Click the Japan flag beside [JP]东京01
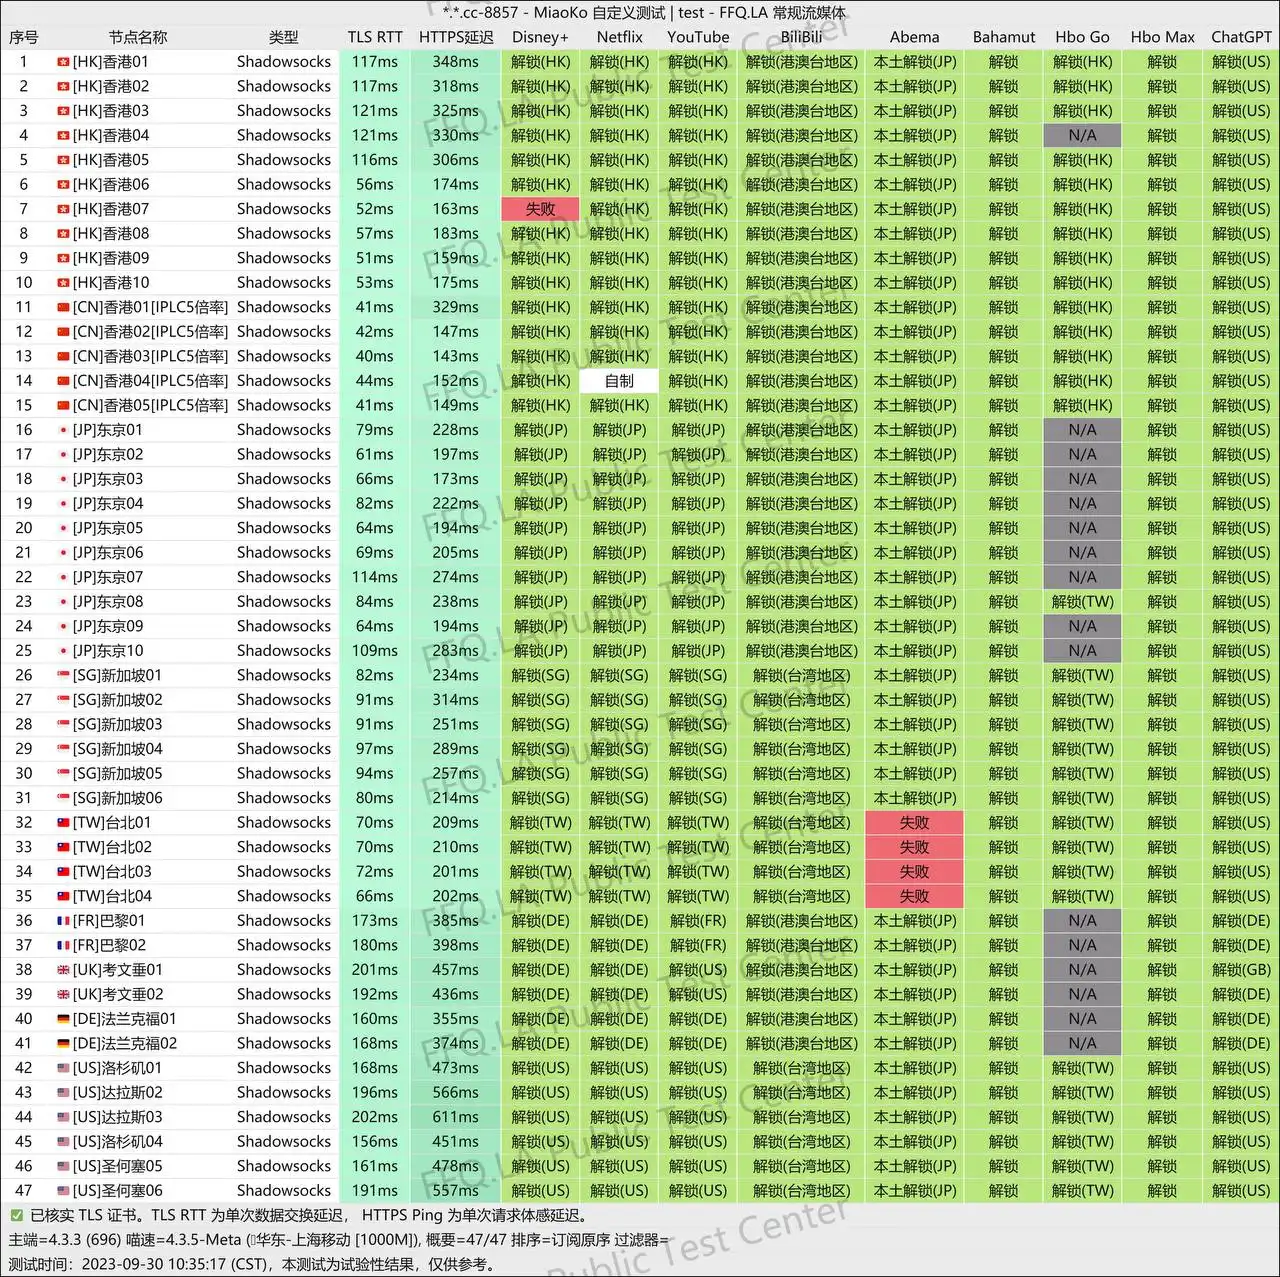 click(x=63, y=430)
